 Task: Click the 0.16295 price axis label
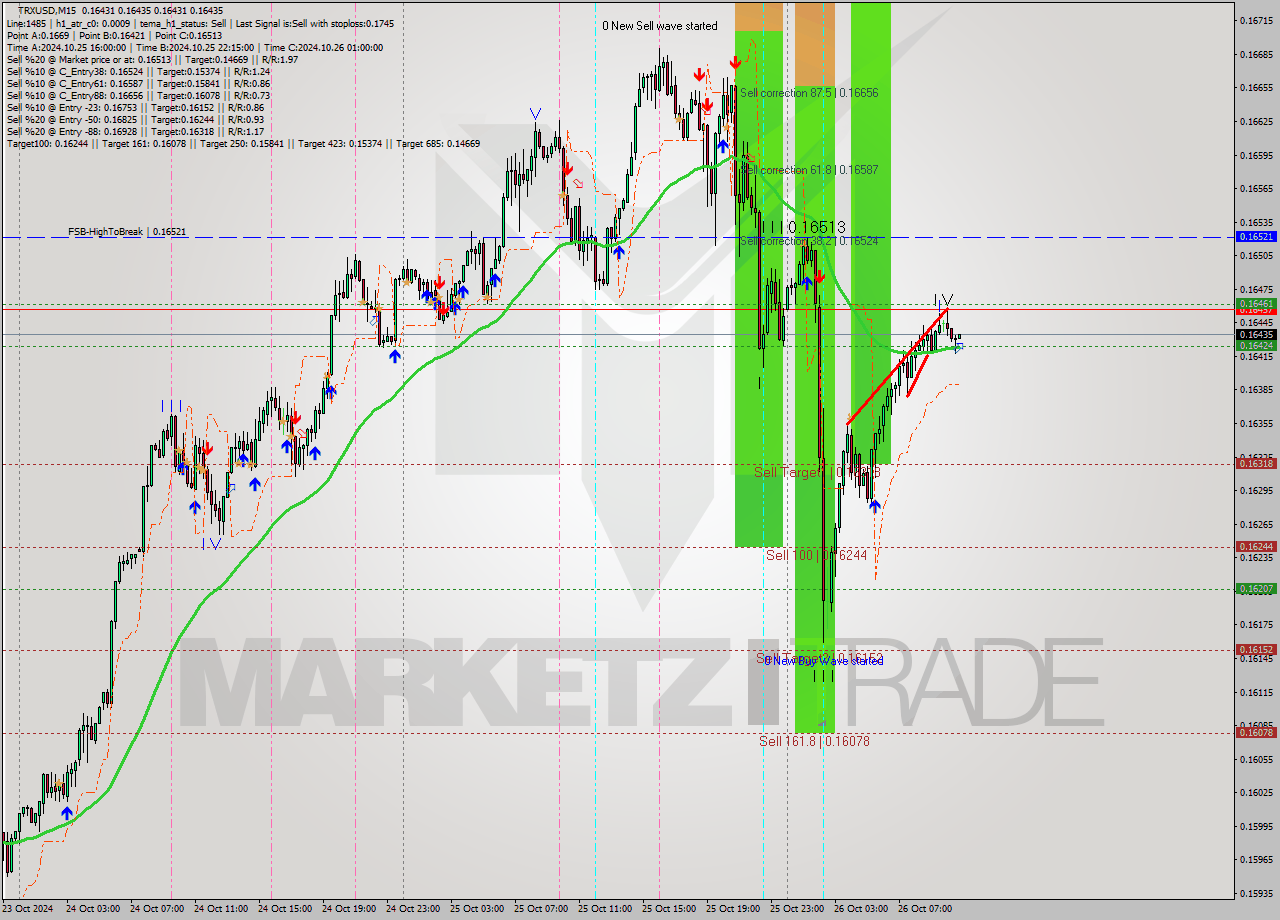tap(1256, 491)
